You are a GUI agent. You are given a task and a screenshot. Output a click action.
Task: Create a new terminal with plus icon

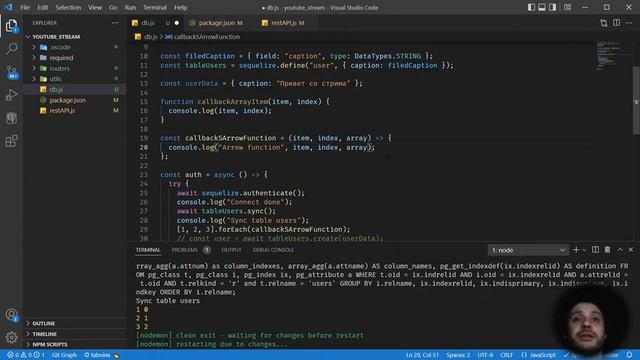click(x=576, y=250)
